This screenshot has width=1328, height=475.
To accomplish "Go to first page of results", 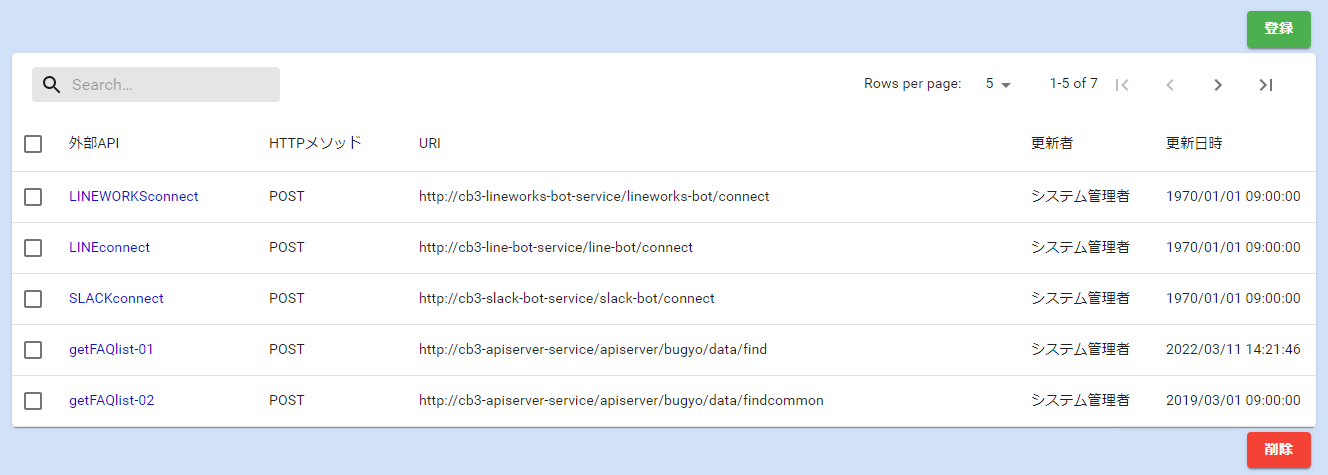I will [1122, 85].
